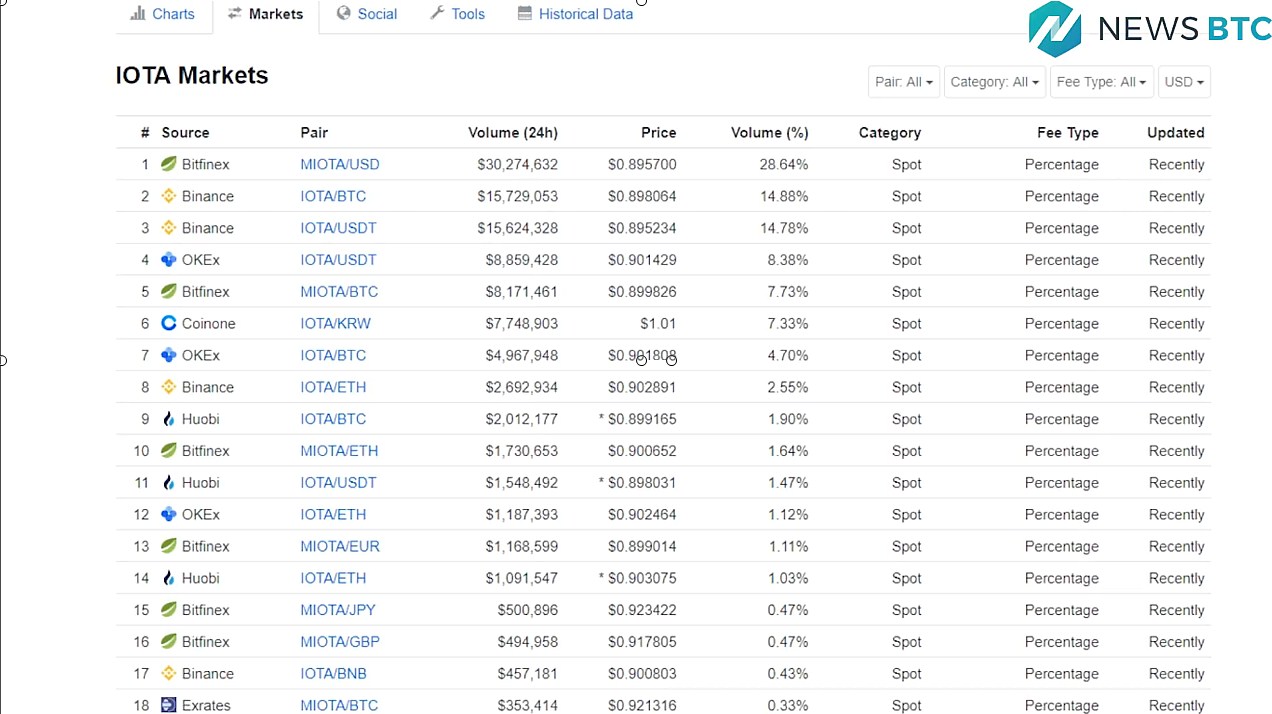Sort by the Updated column header
The width and height of the screenshot is (1272, 714).
[x=1176, y=132]
